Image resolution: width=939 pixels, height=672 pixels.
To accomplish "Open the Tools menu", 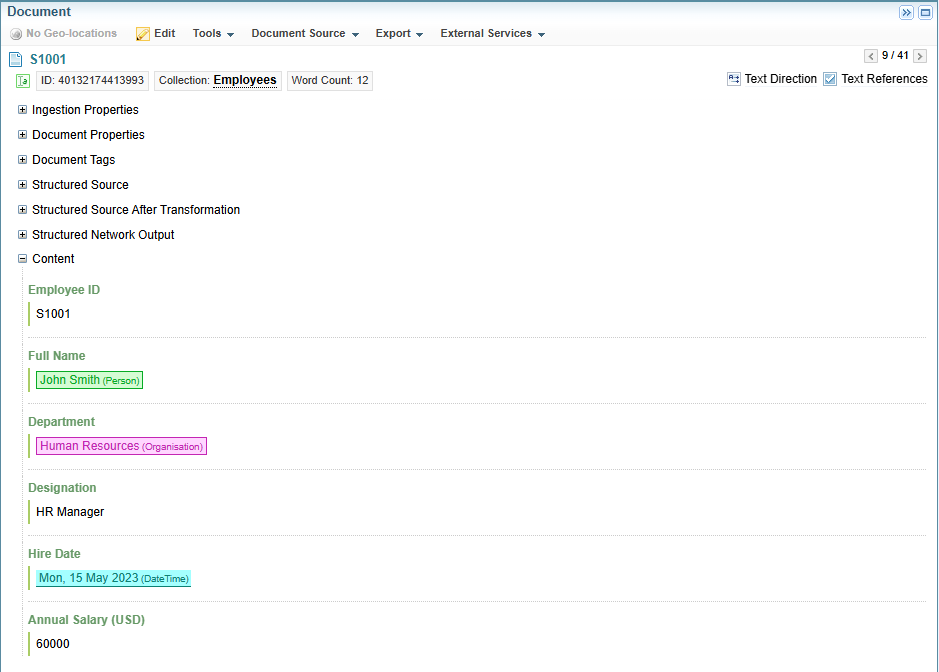I will click(213, 34).
